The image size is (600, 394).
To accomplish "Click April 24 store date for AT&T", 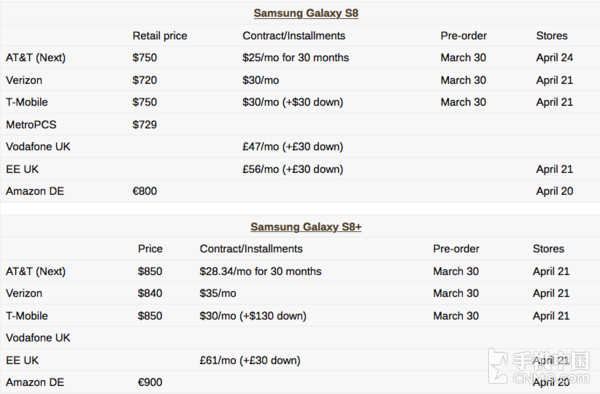I will pyautogui.click(x=554, y=58).
